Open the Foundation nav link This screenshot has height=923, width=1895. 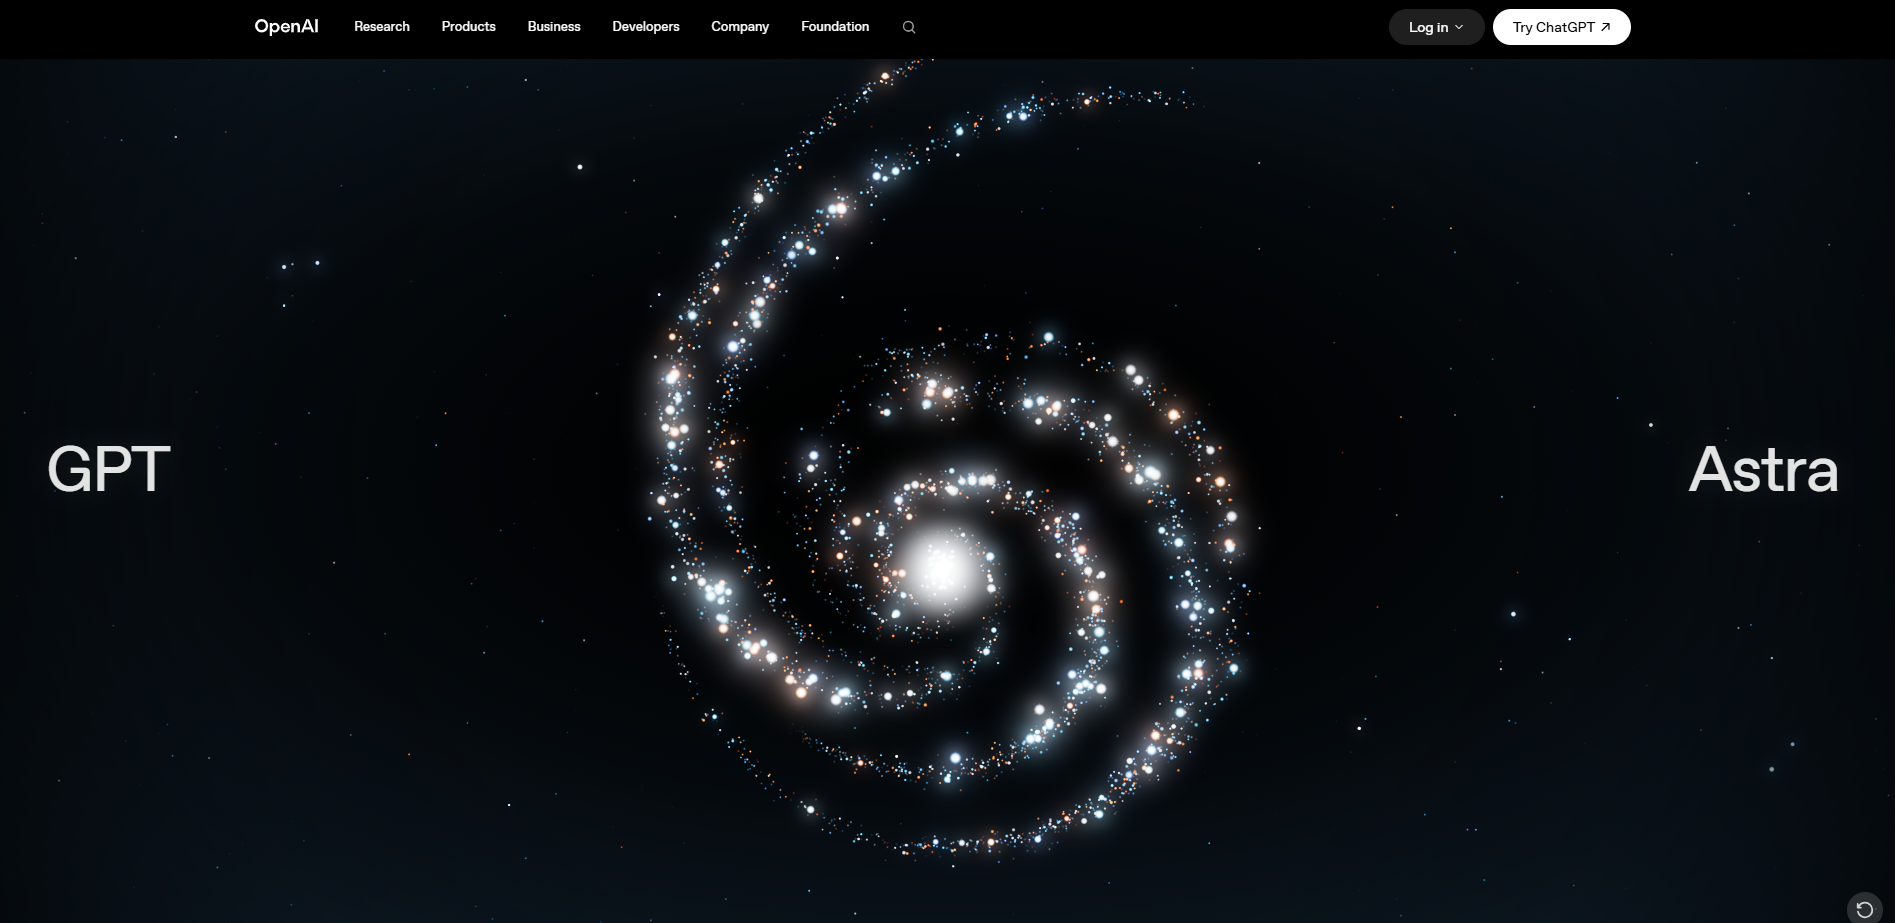835,27
